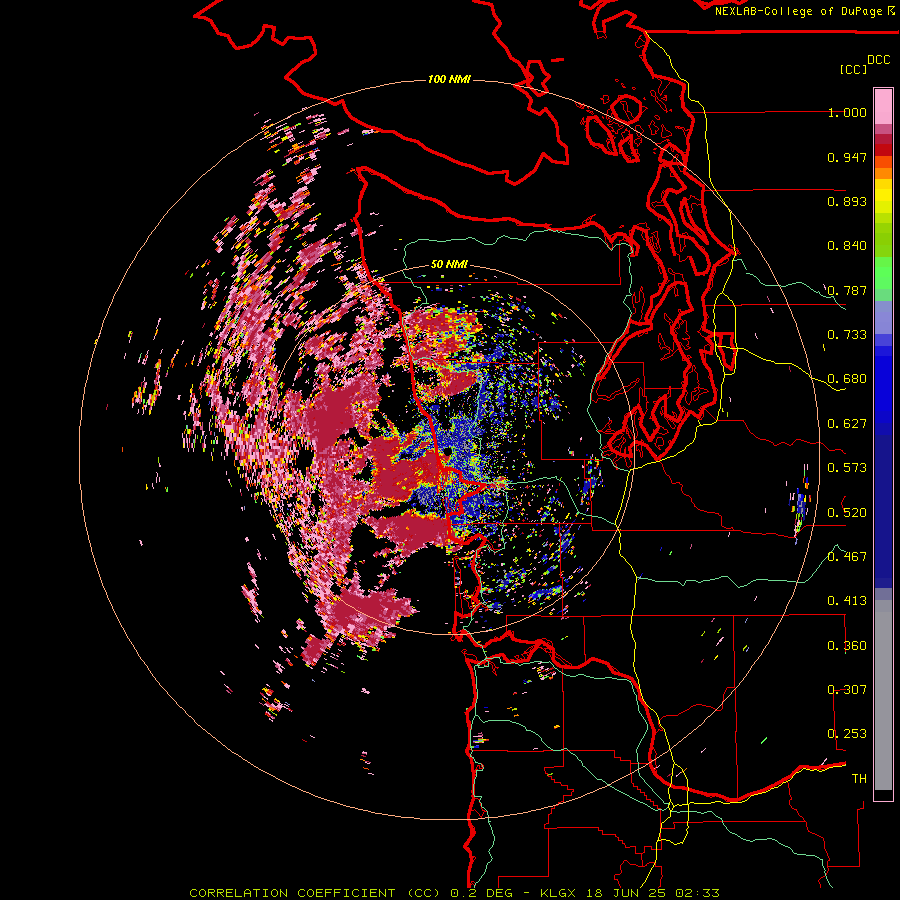Click the [CC] legend unit label
Screen dimensions: 900x900
point(854,69)
